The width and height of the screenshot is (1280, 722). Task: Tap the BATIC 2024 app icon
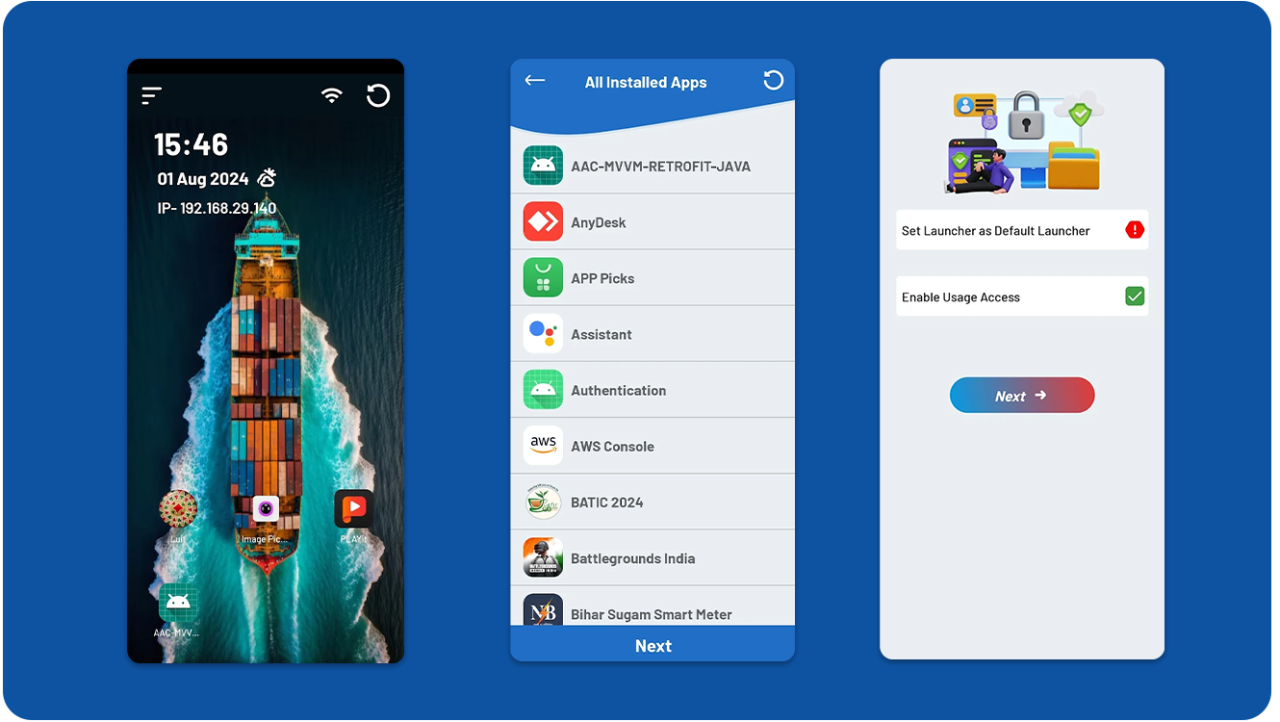(542, 501)
